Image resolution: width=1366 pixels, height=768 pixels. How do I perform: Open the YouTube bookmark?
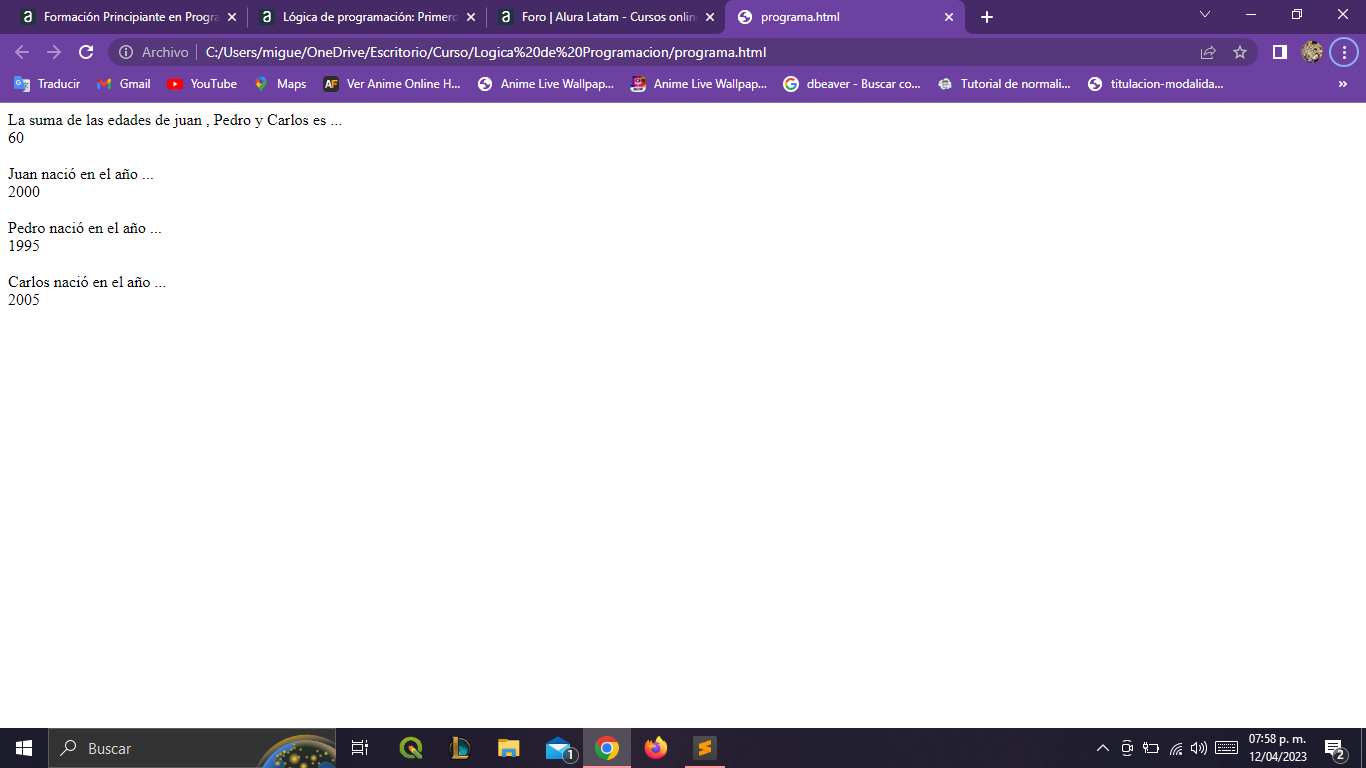tap(202, 84)
